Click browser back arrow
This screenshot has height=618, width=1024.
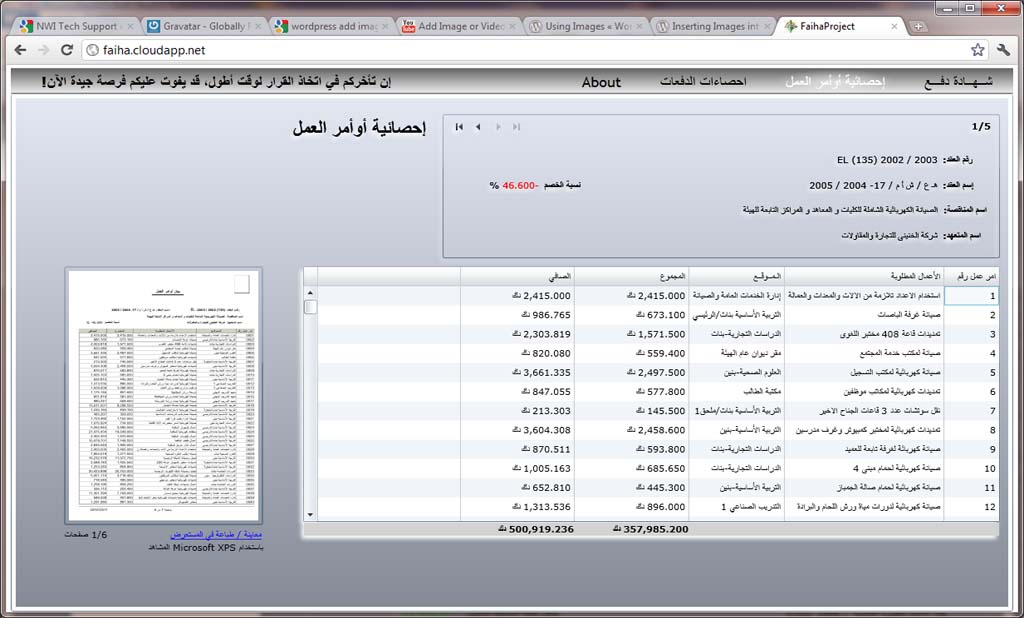[20, 49]
